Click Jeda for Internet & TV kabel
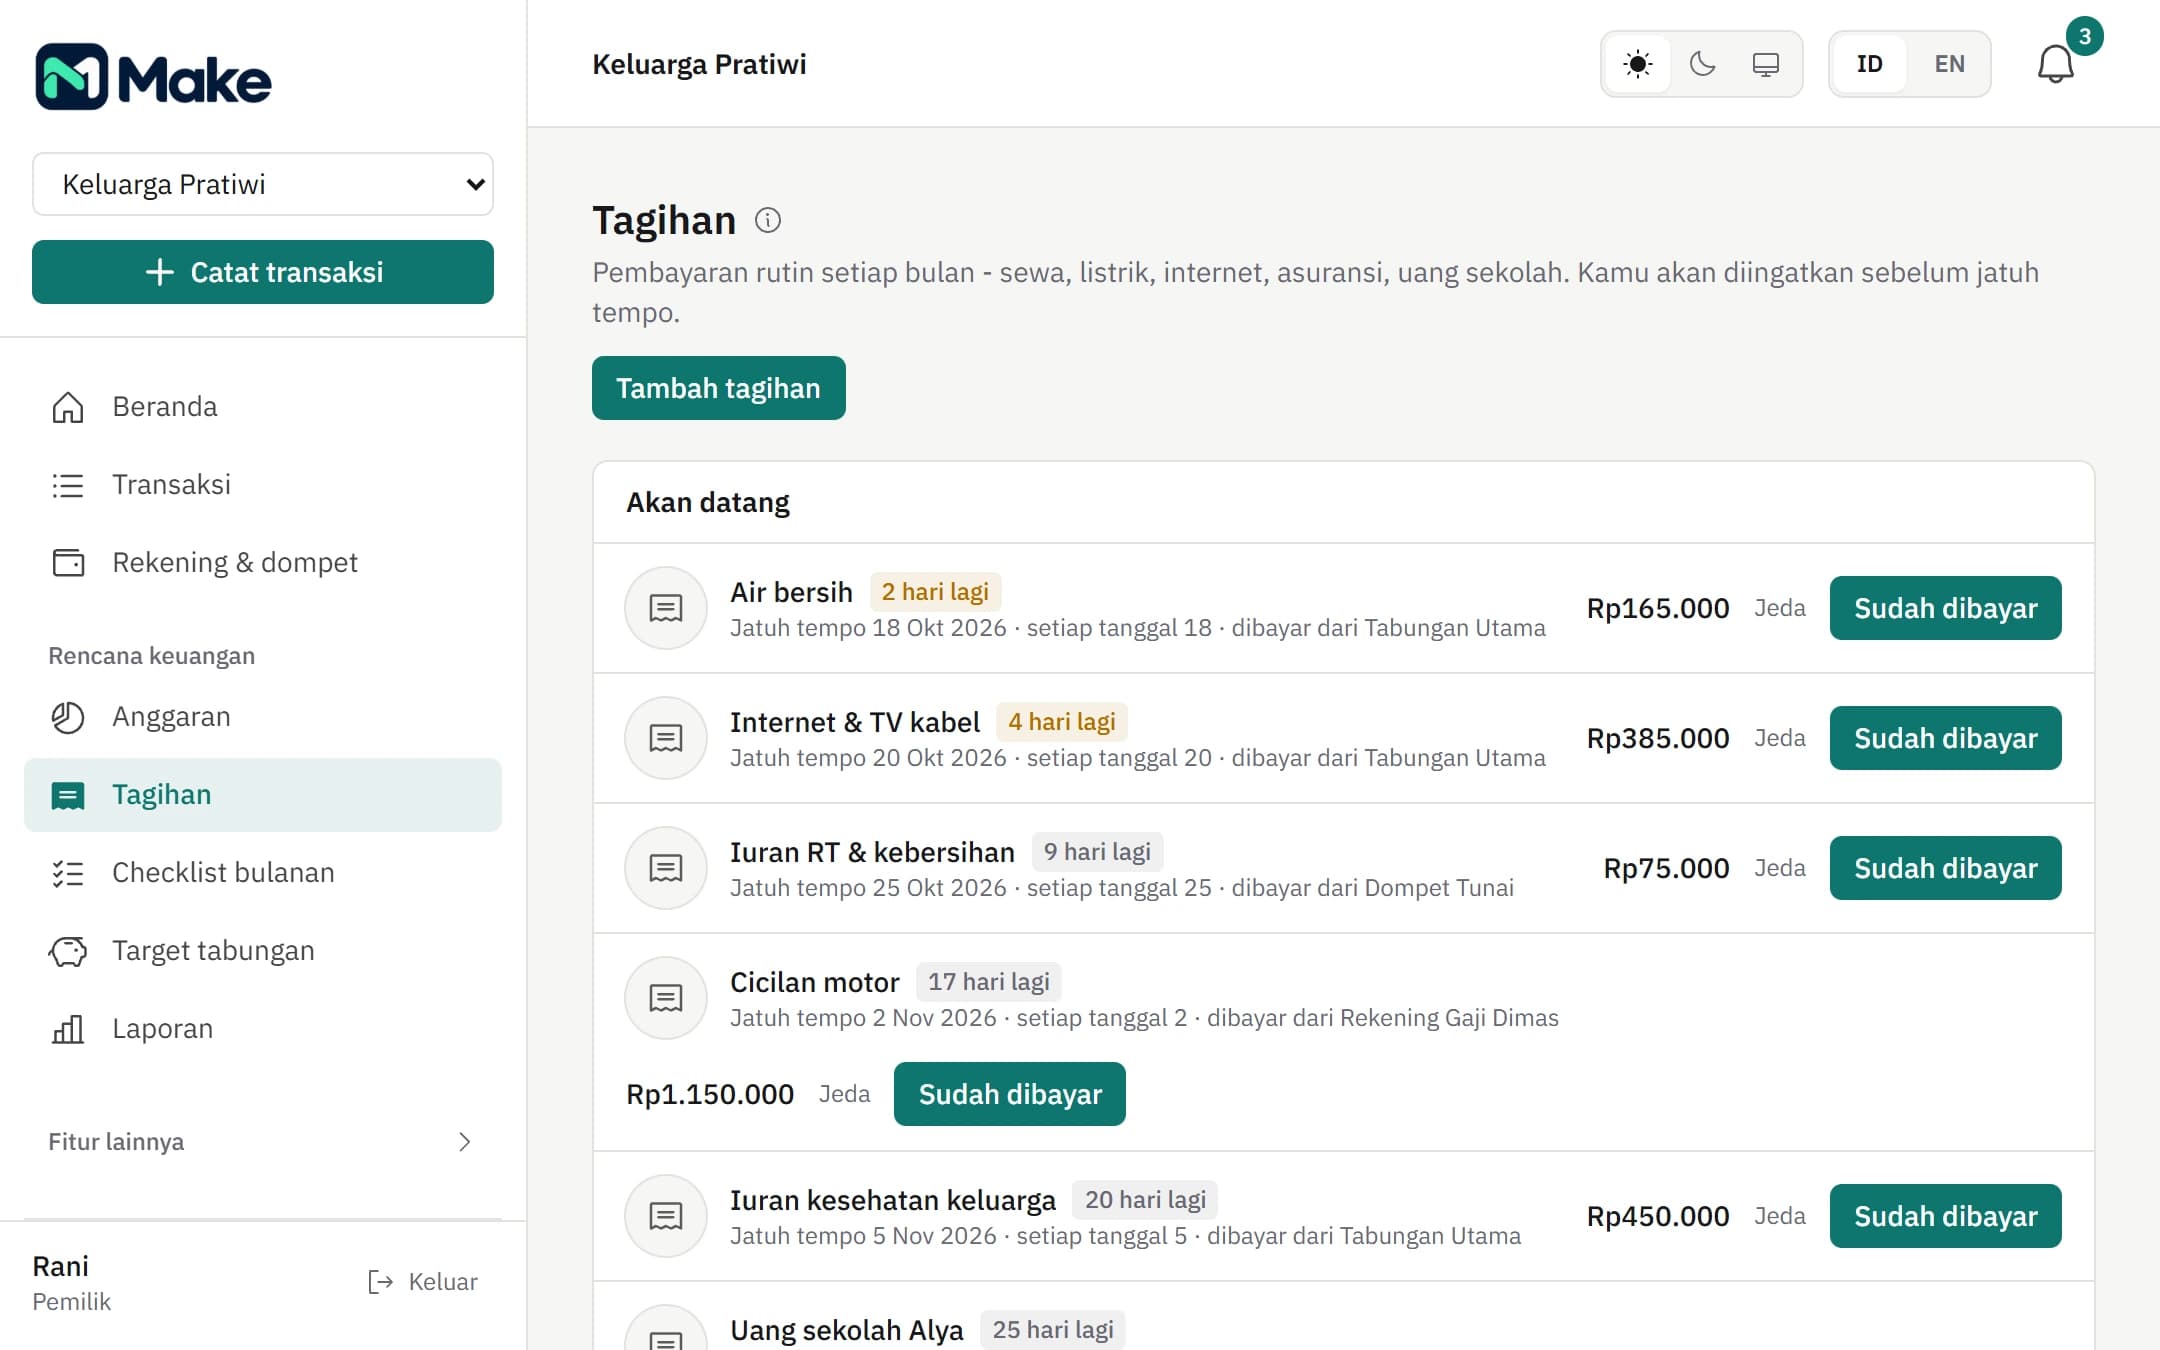The width and height of the screenshot is (2160, 1350). (x=1780, y=738)
